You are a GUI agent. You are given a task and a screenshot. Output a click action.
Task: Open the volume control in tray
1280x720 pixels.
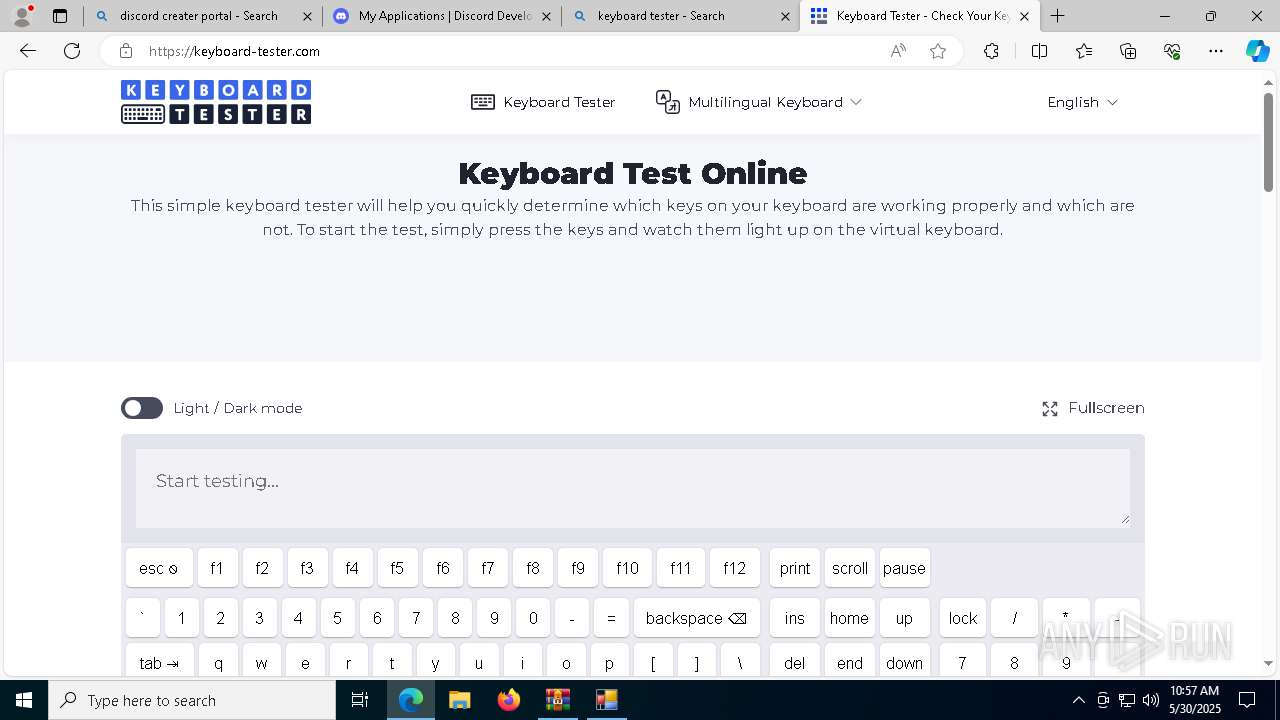1150,700
